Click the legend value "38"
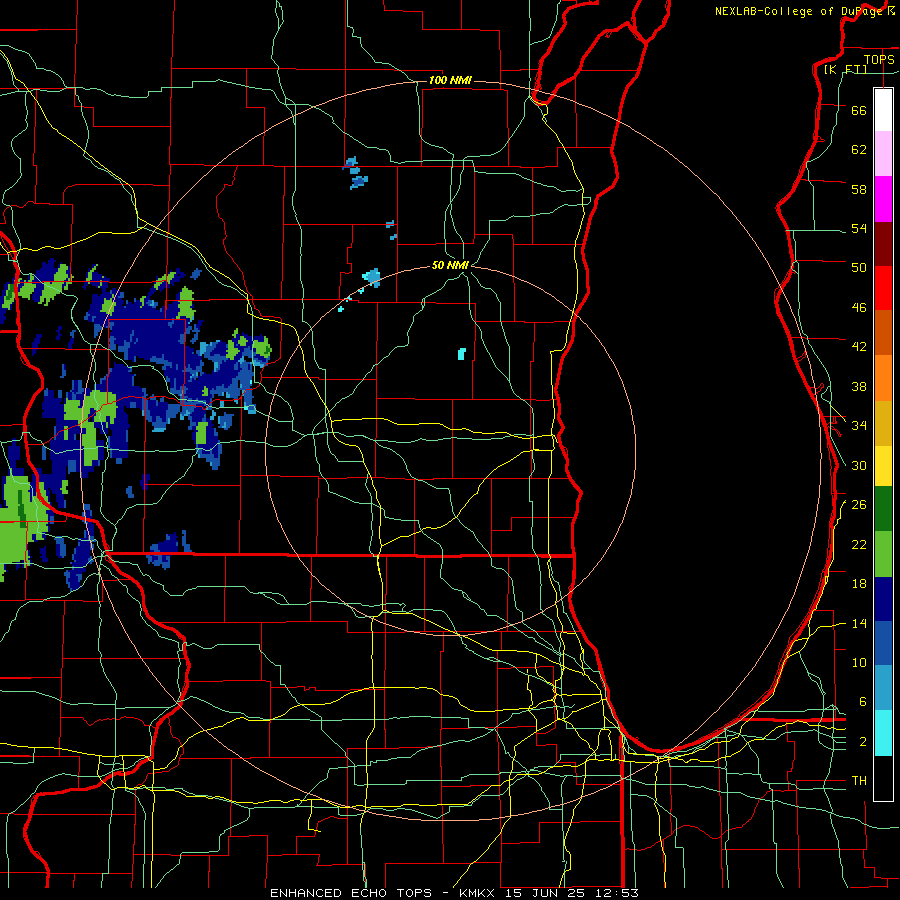 click(x=859, y=386)
